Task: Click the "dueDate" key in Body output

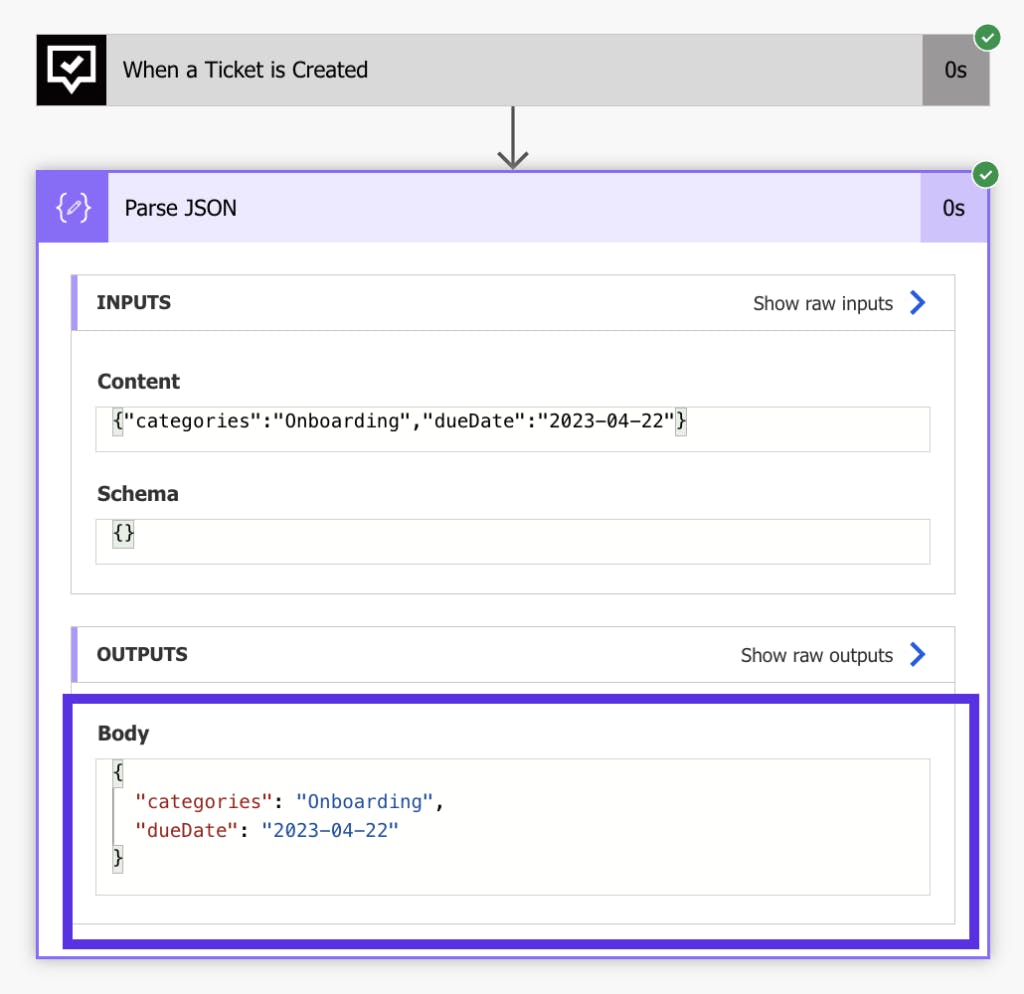Action: click(188, 830)
